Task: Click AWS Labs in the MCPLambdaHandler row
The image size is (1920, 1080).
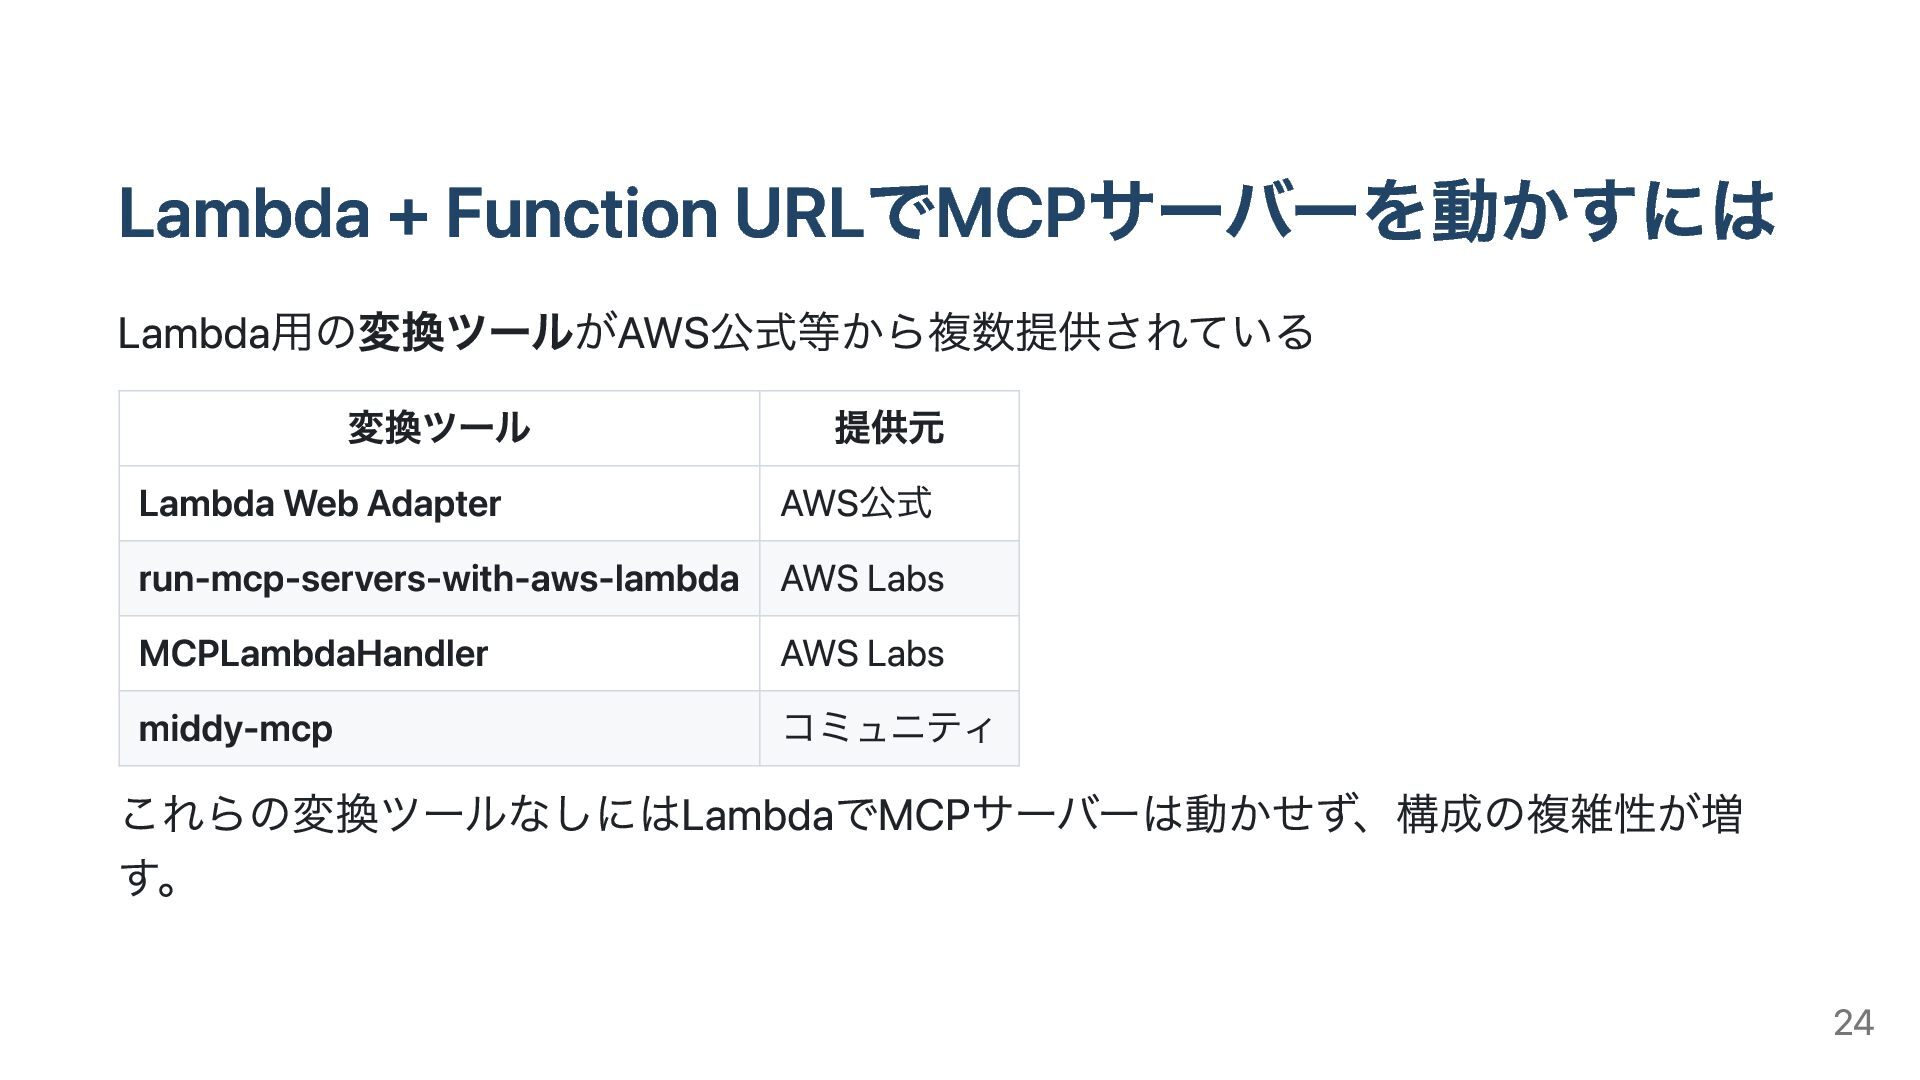Action: click(x=862, y=653)
